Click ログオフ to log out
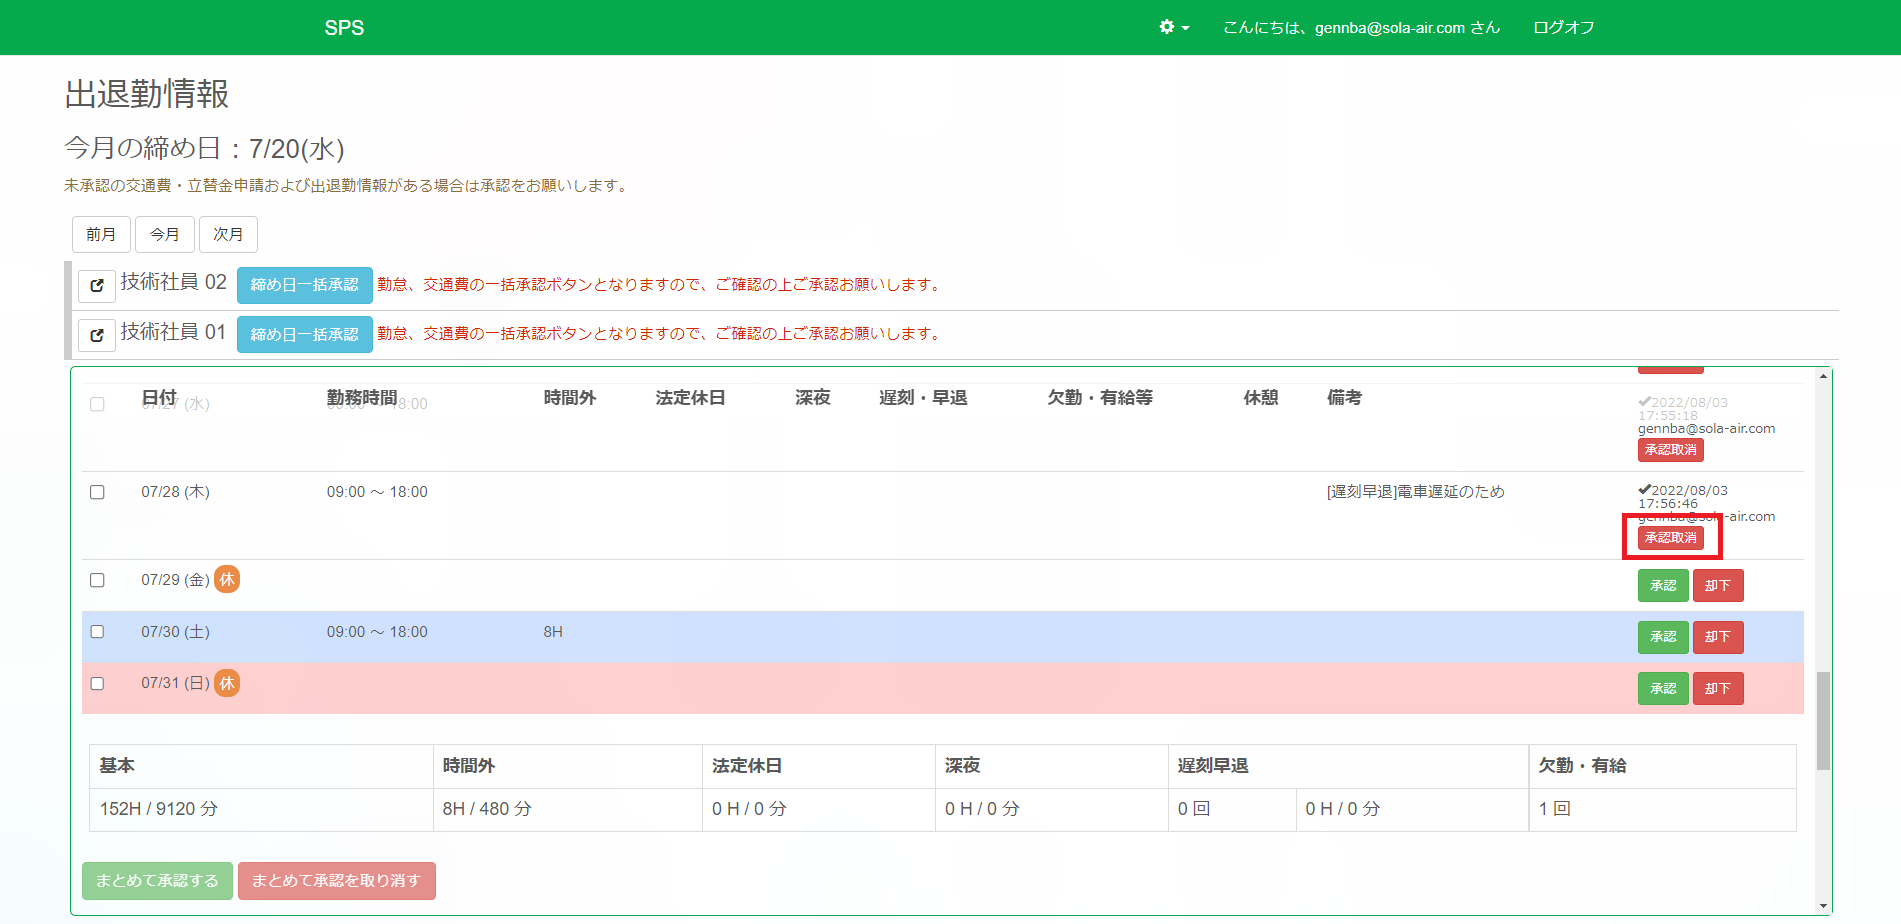Image resolution: width=1901 pixels, height=924 pixels. tap(1563, 27)
